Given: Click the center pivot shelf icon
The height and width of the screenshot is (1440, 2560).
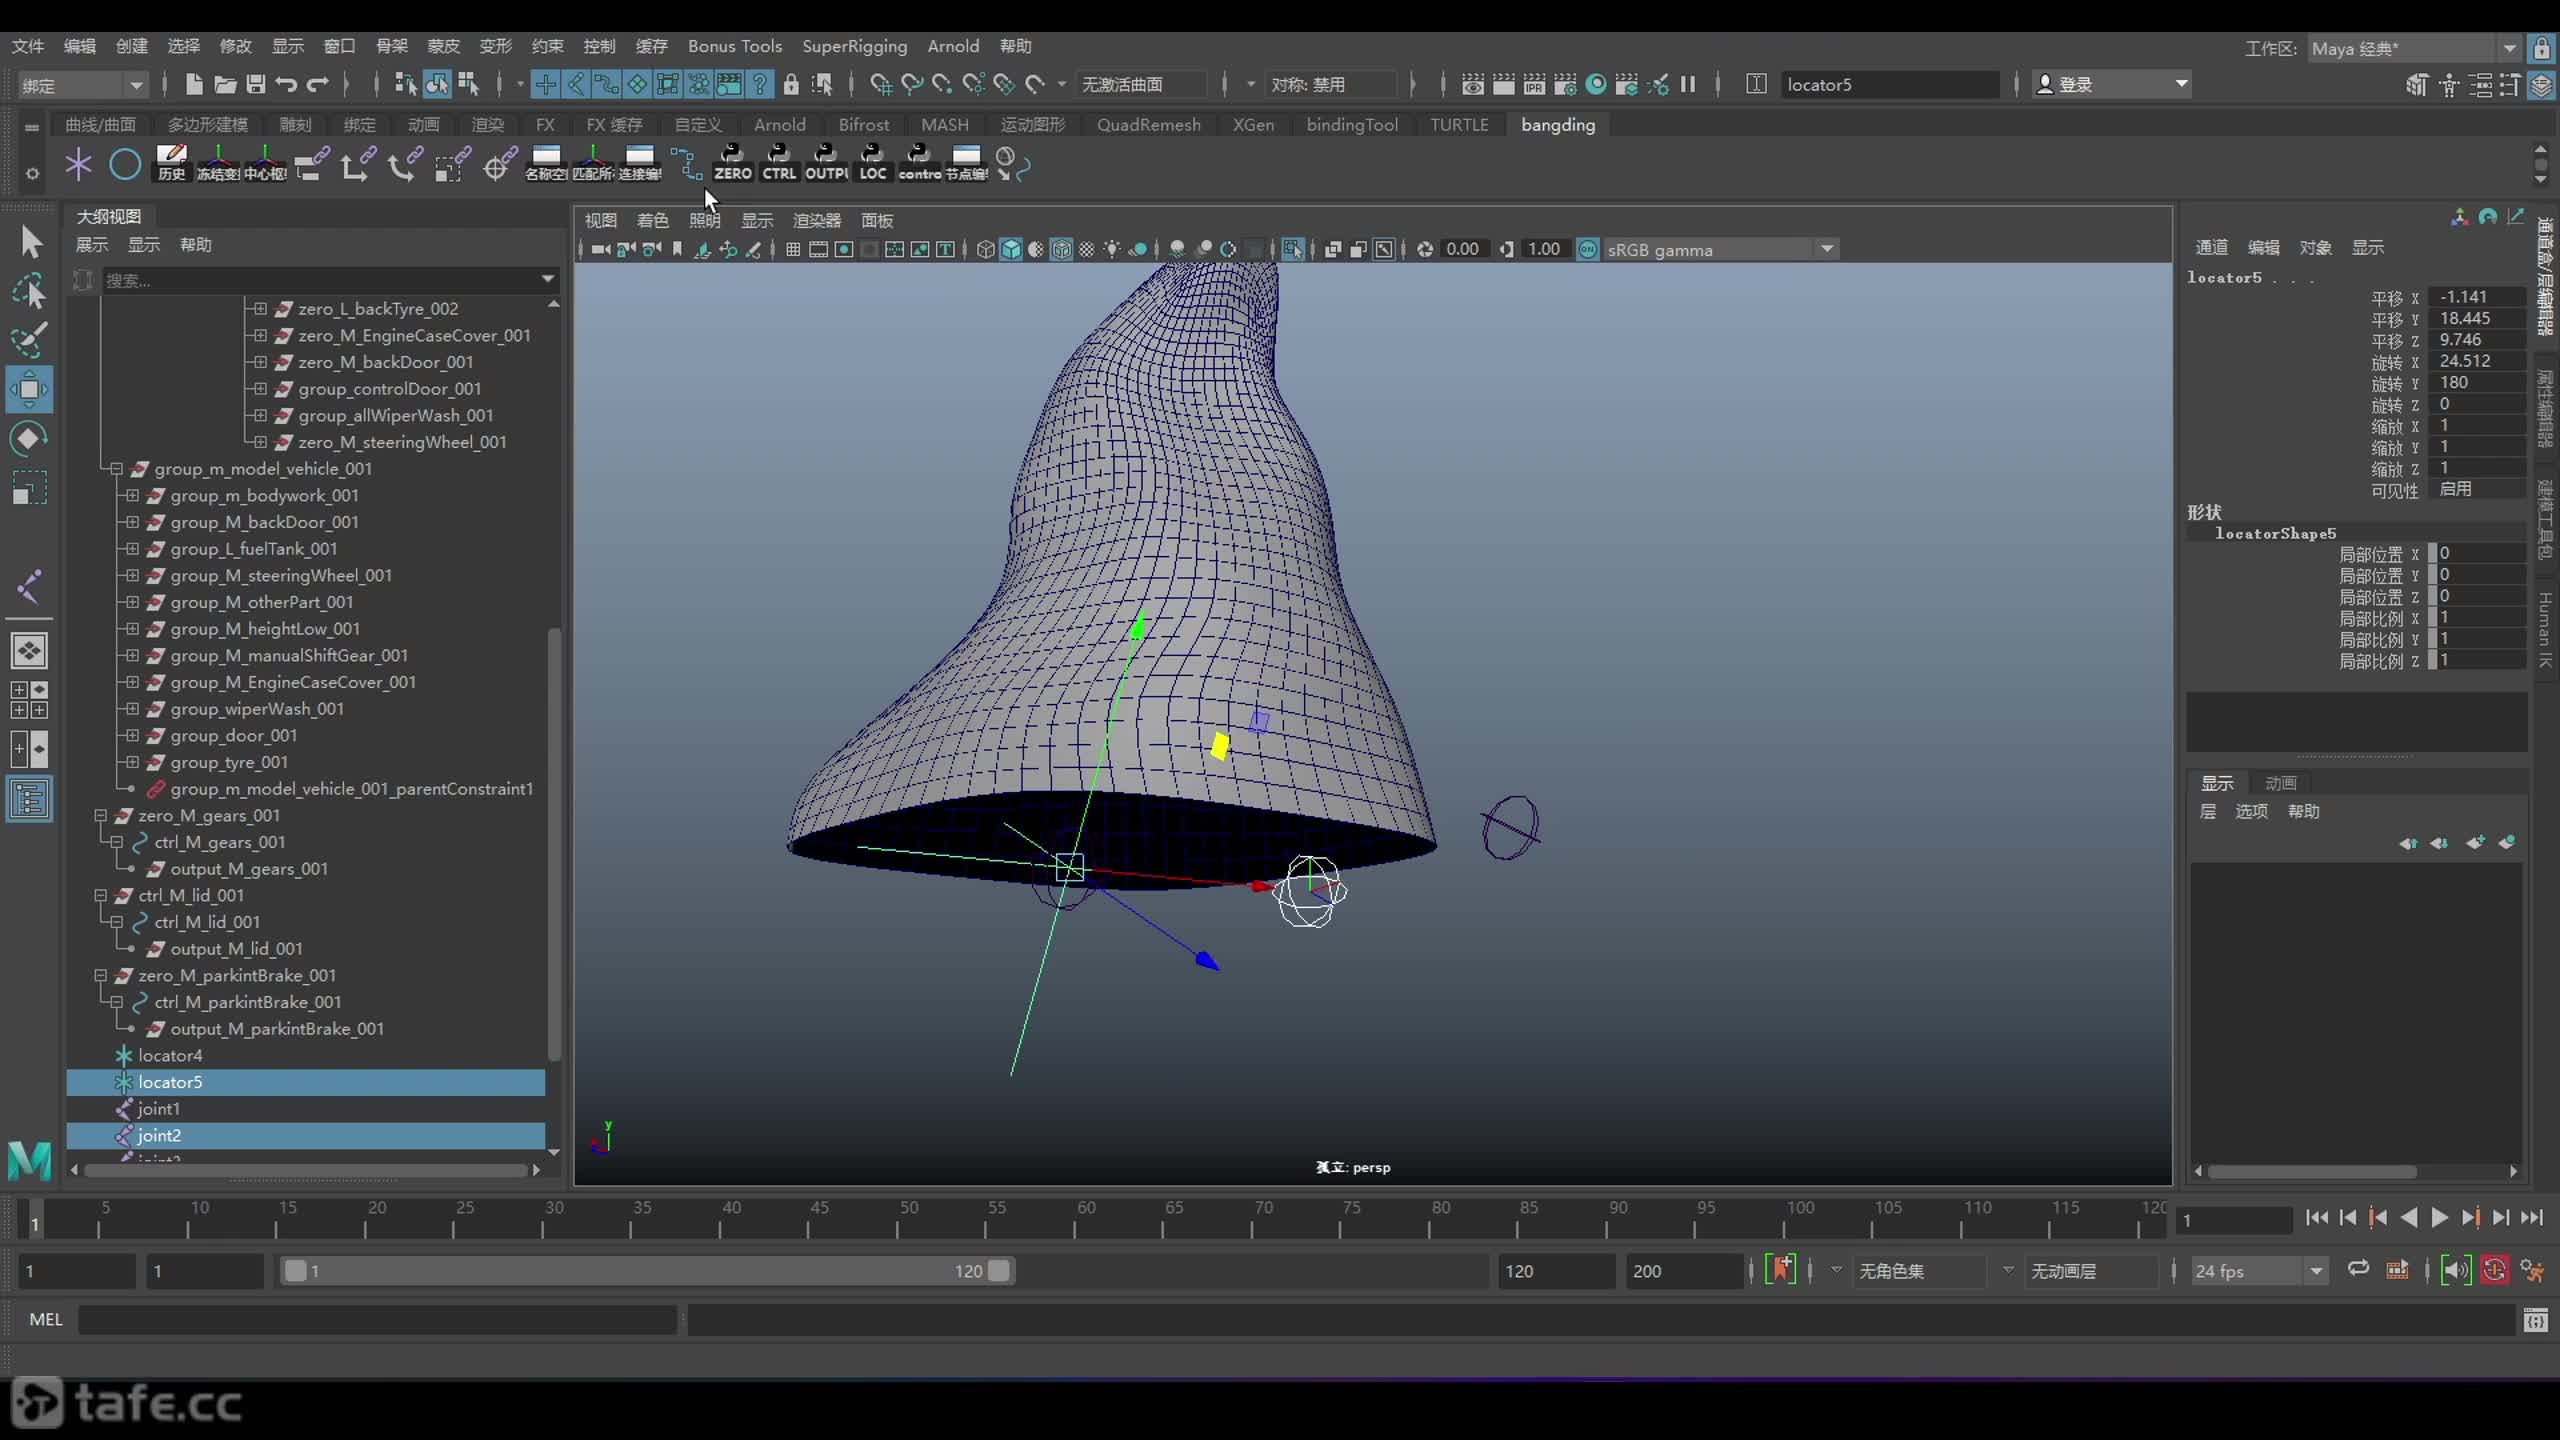Looking at the screenshot, I should [265, 162].
